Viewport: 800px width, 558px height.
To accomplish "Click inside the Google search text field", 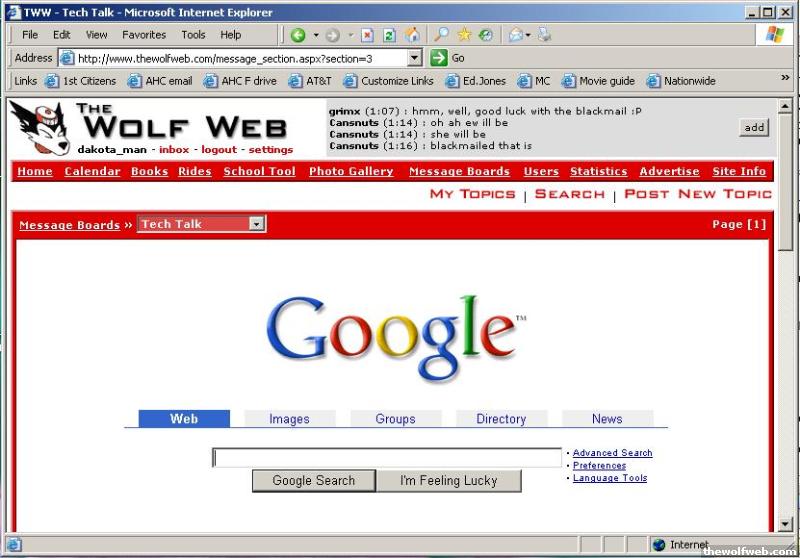I will pos(387,458).
